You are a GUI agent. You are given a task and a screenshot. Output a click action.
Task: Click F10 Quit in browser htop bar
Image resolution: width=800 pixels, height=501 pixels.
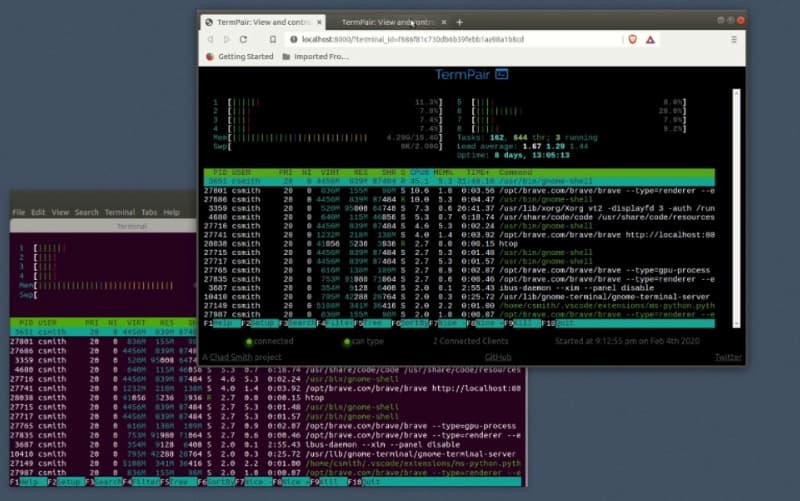557,323
